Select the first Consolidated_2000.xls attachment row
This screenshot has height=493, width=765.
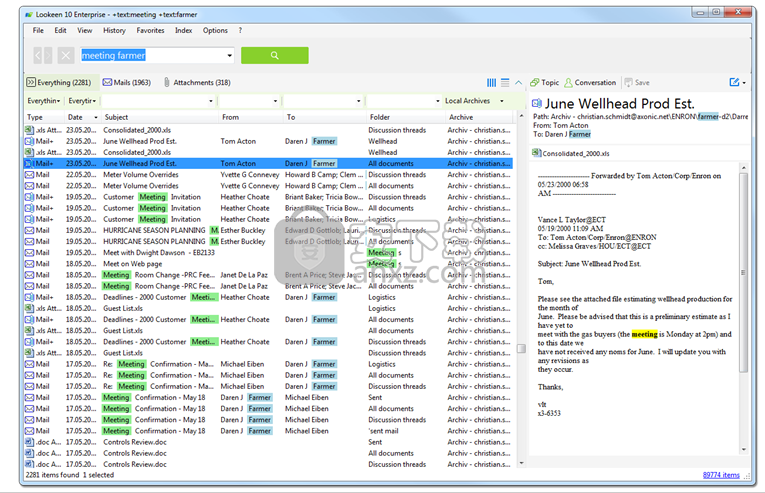268,130
